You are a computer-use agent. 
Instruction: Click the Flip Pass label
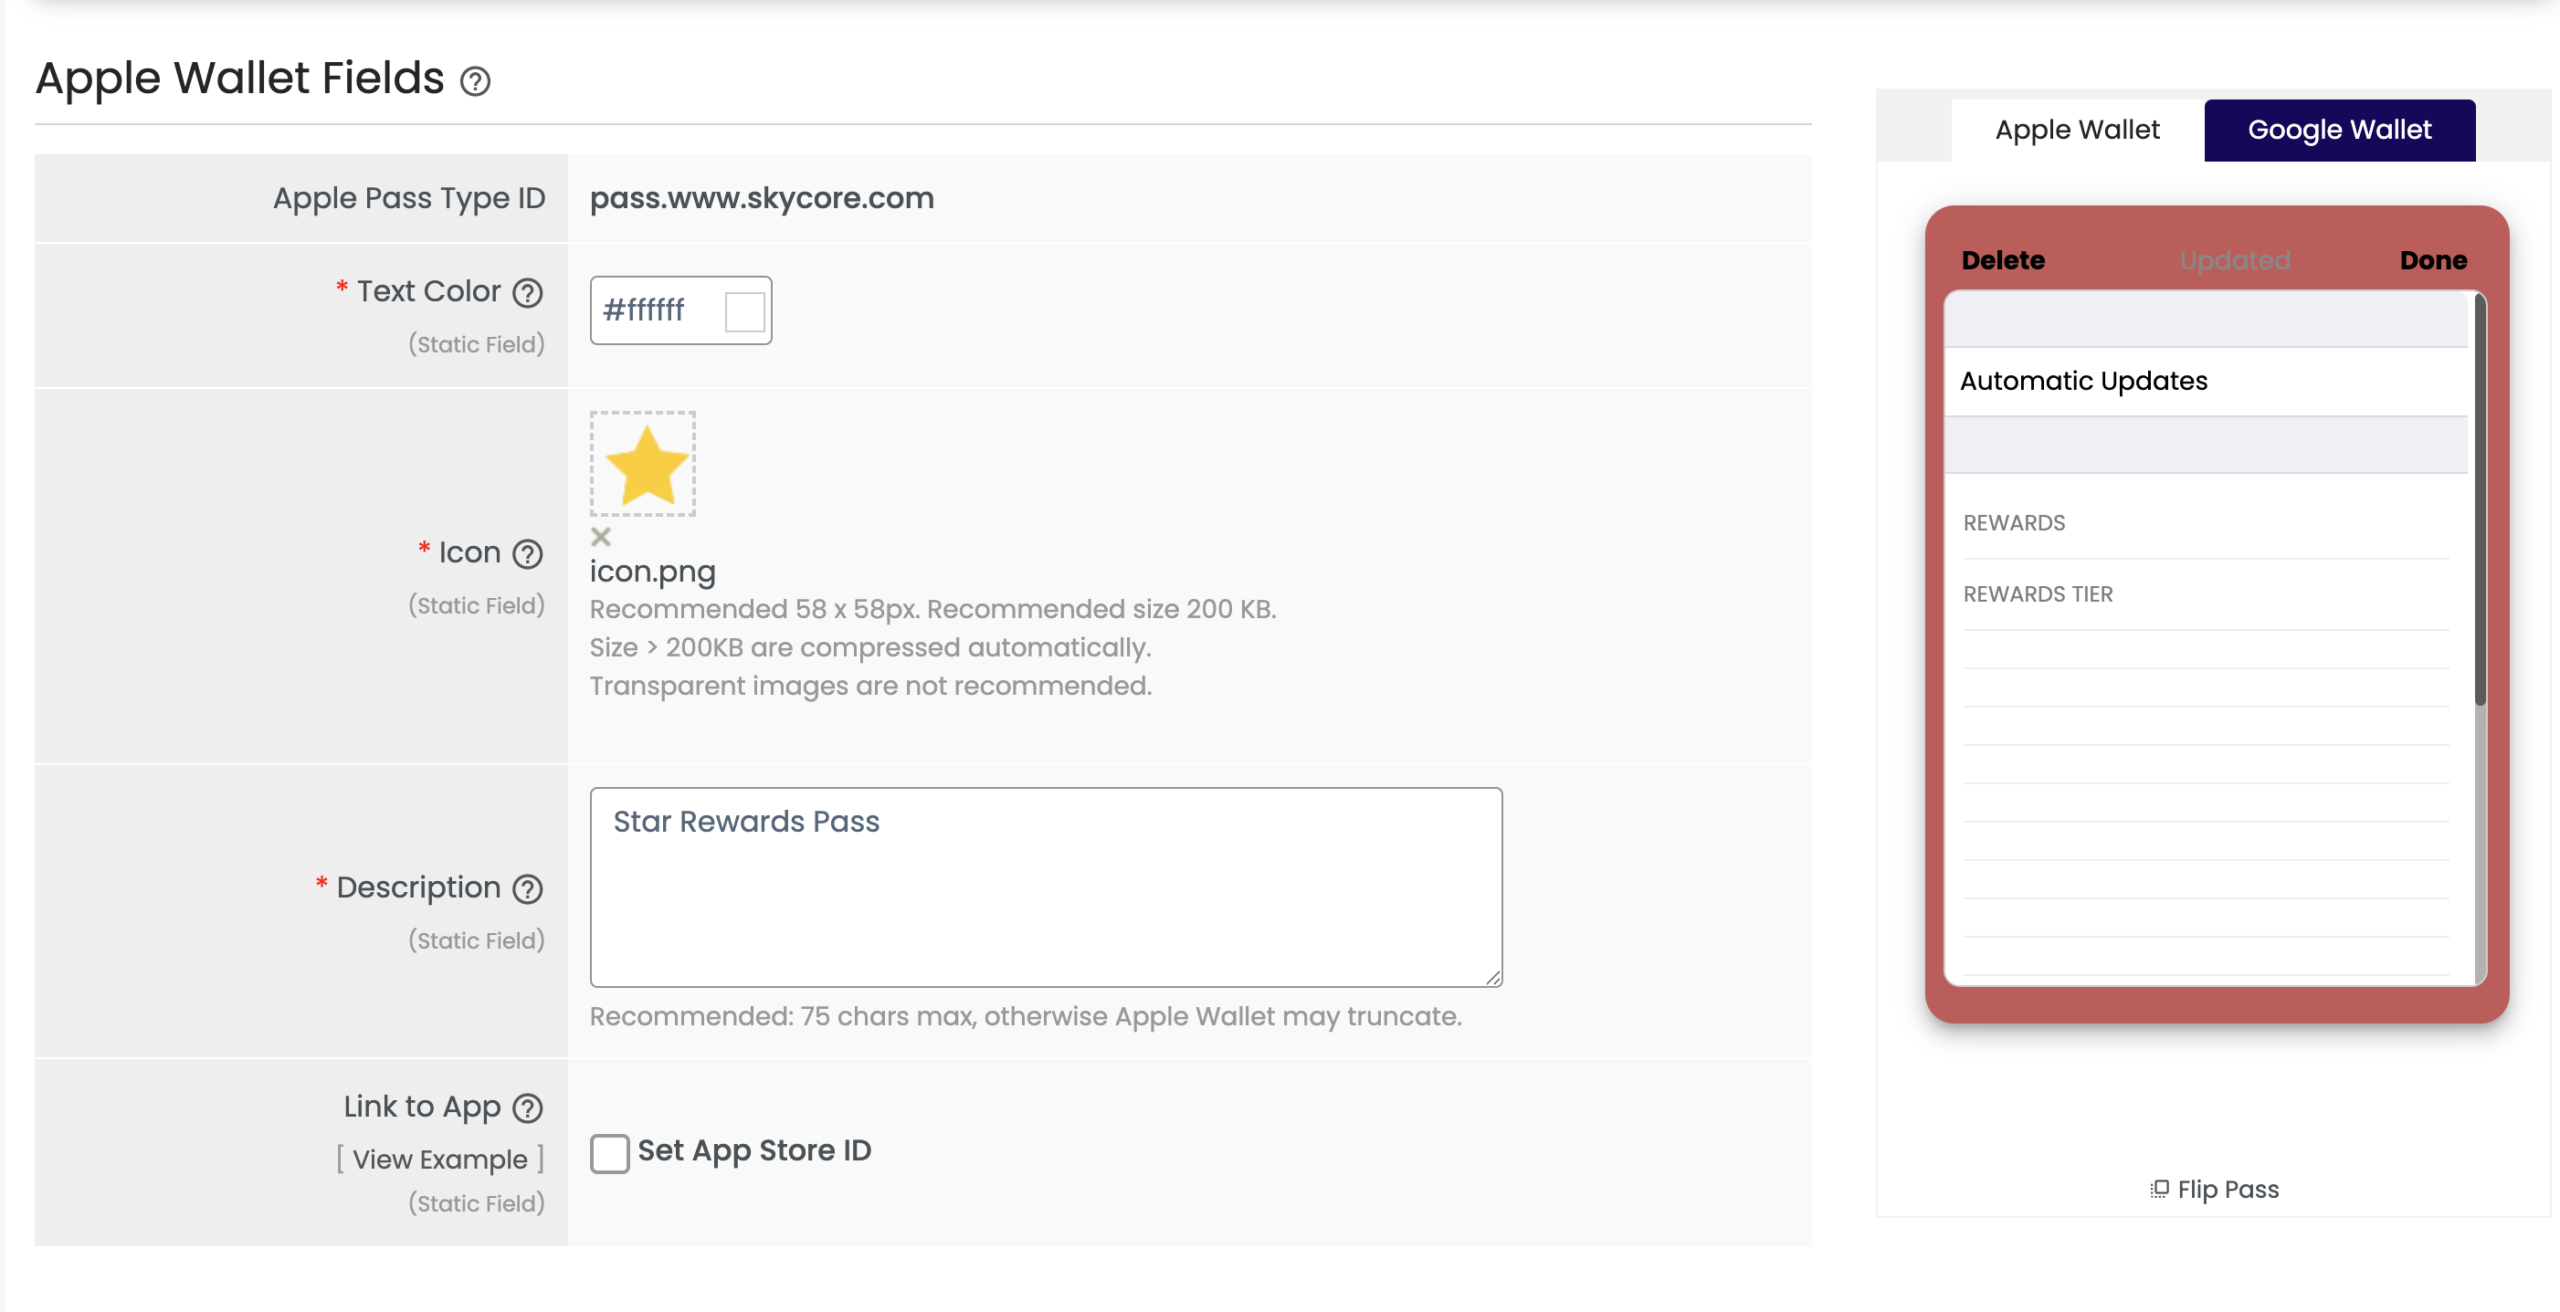(2228, 1189)
